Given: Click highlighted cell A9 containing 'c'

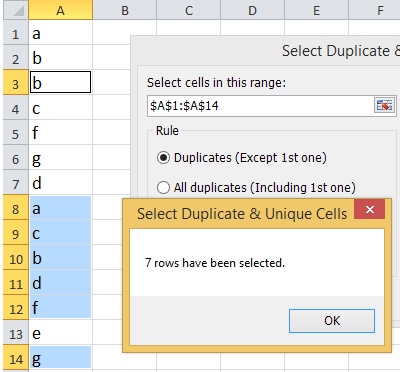Looking at the screenshot, I should (60, 232).
